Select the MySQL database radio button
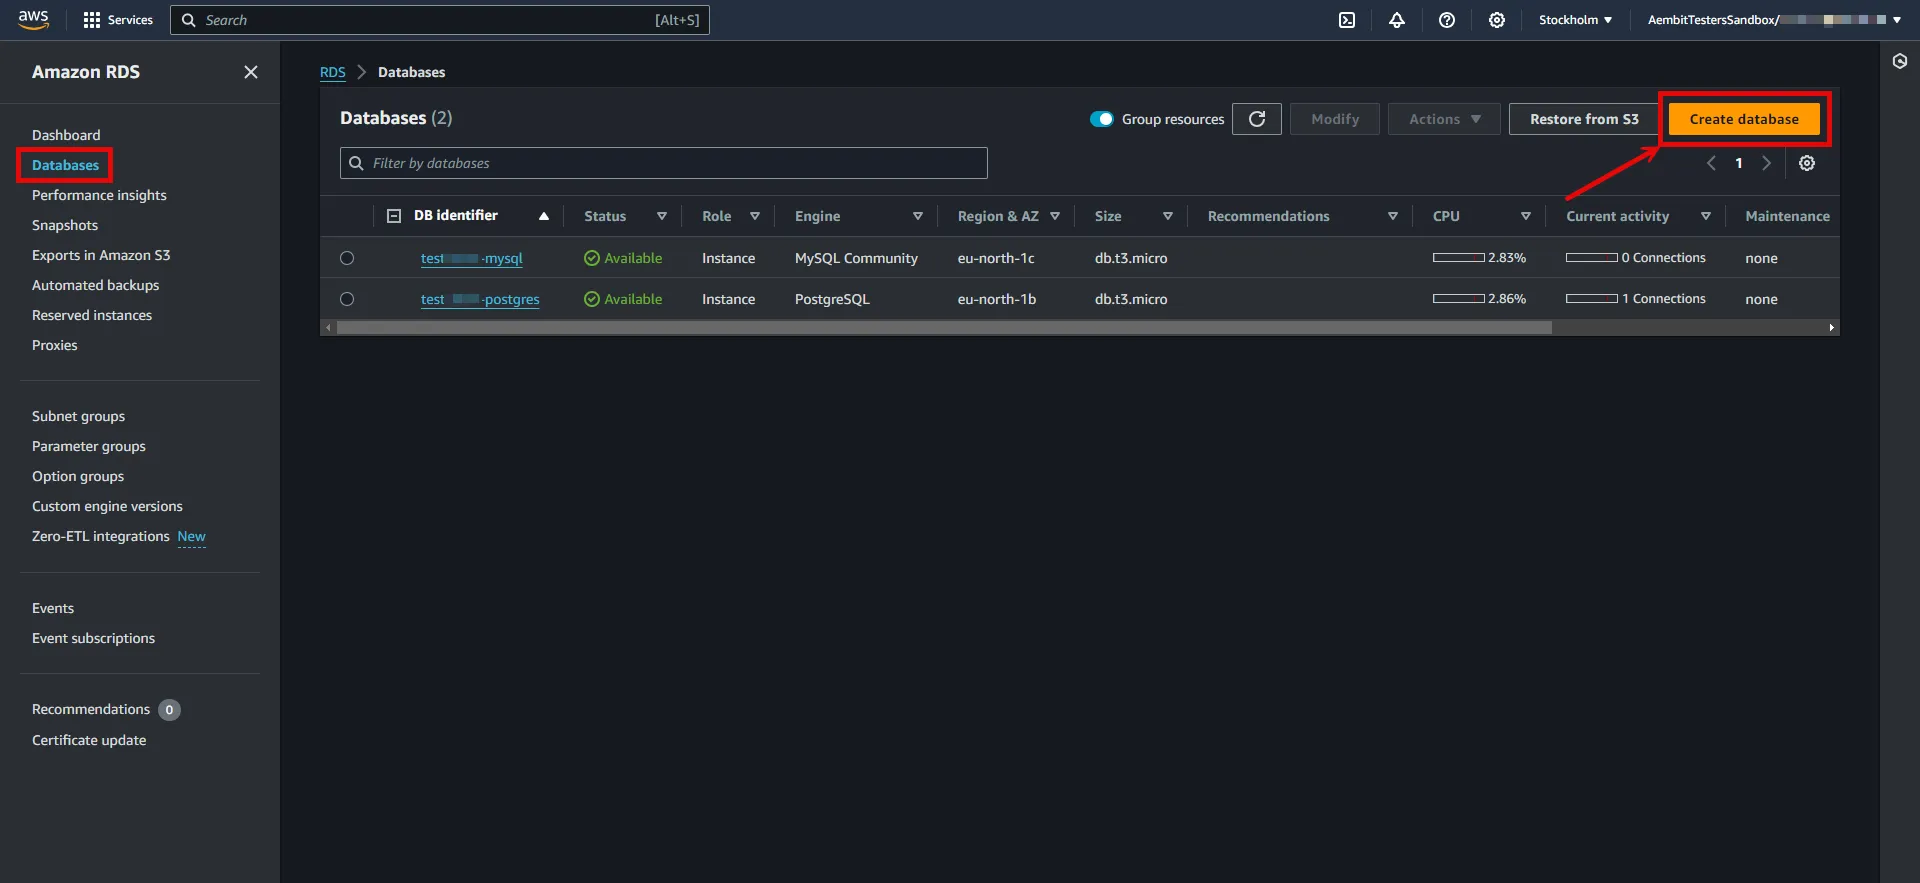The image size is (1920, 883). [x=347, y=258]
